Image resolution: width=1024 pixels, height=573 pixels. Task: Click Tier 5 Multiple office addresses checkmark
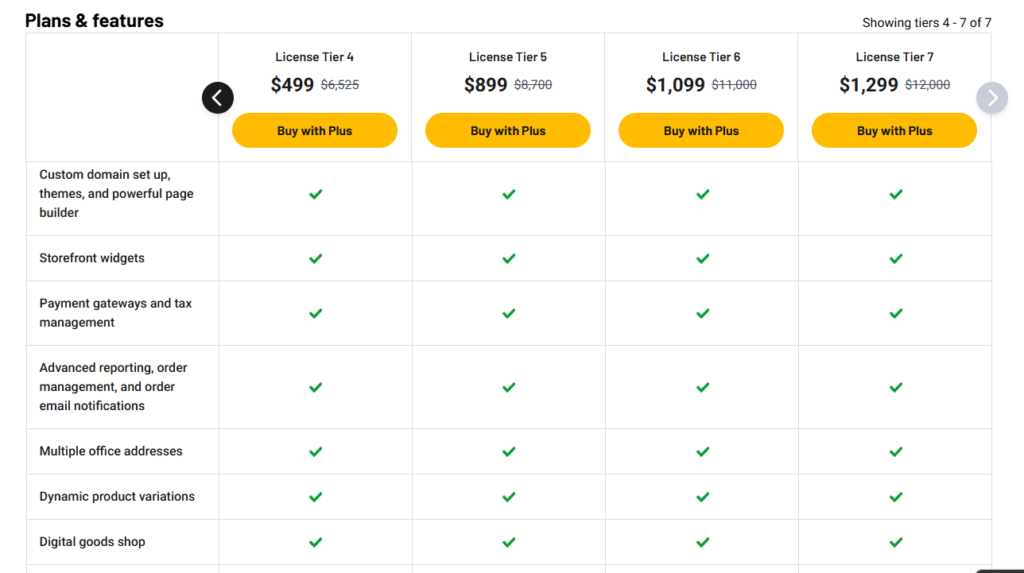point(509,451)
